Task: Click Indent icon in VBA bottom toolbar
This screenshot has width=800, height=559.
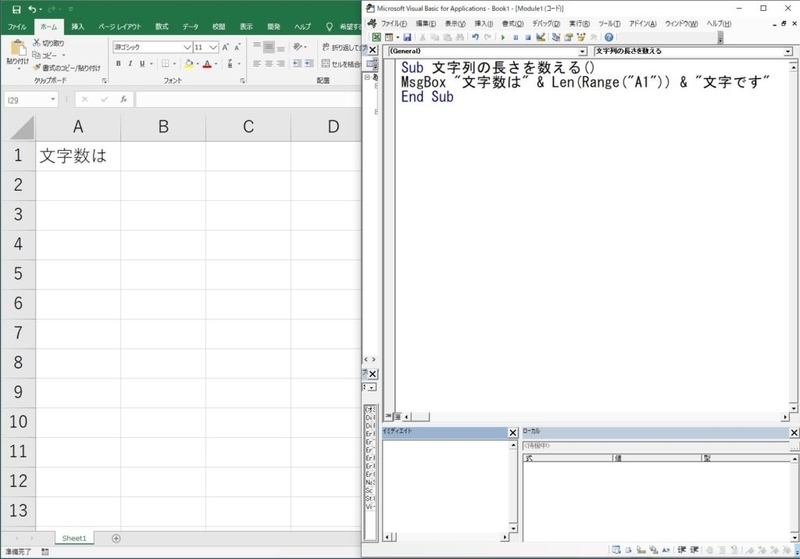Action: [x=682, y=550]
